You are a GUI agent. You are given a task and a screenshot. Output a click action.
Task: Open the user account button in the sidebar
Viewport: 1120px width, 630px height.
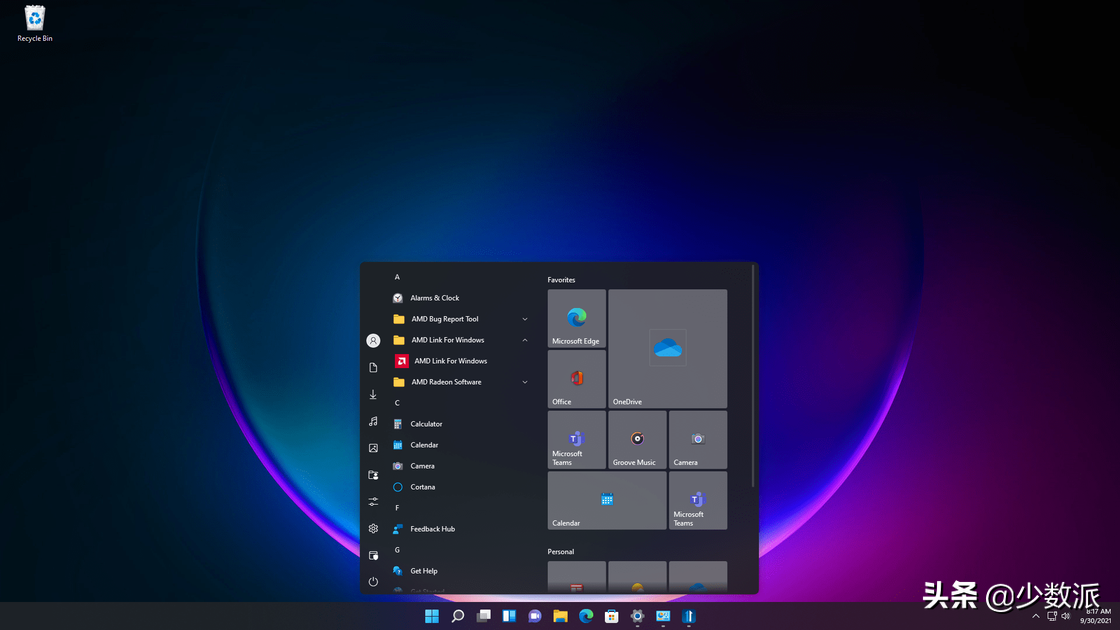click(x=373, y=340)
